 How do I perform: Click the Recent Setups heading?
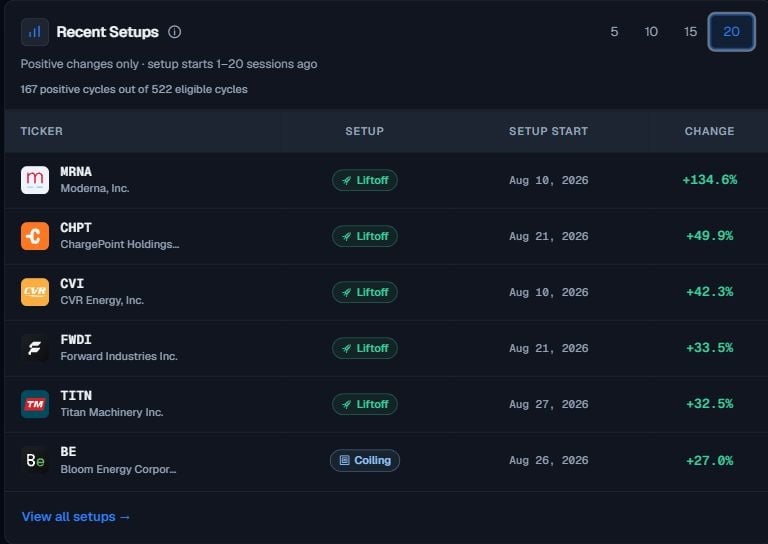pyautogui.click(x=107, y=32)
